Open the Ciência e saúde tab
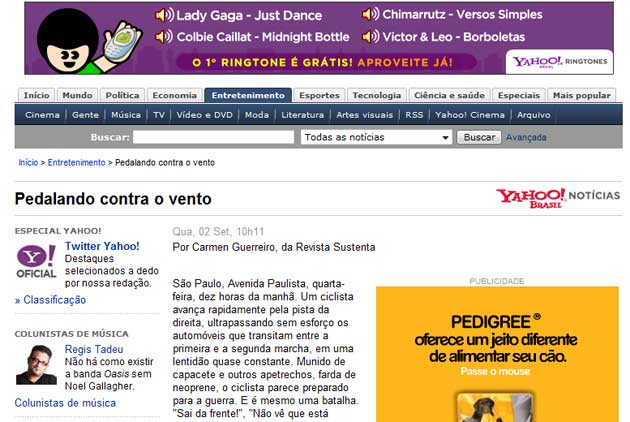630x422 pixels. click(x=449, y=95)
